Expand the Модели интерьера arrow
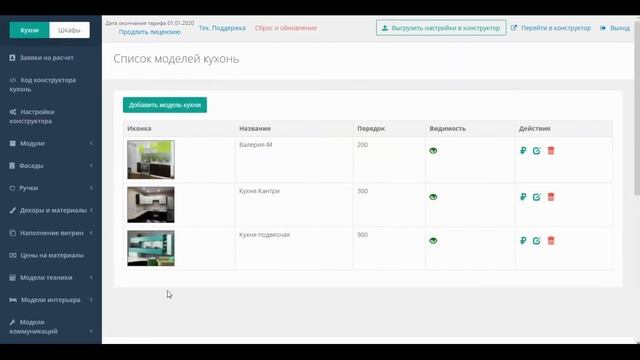 [x=91, y=300]
